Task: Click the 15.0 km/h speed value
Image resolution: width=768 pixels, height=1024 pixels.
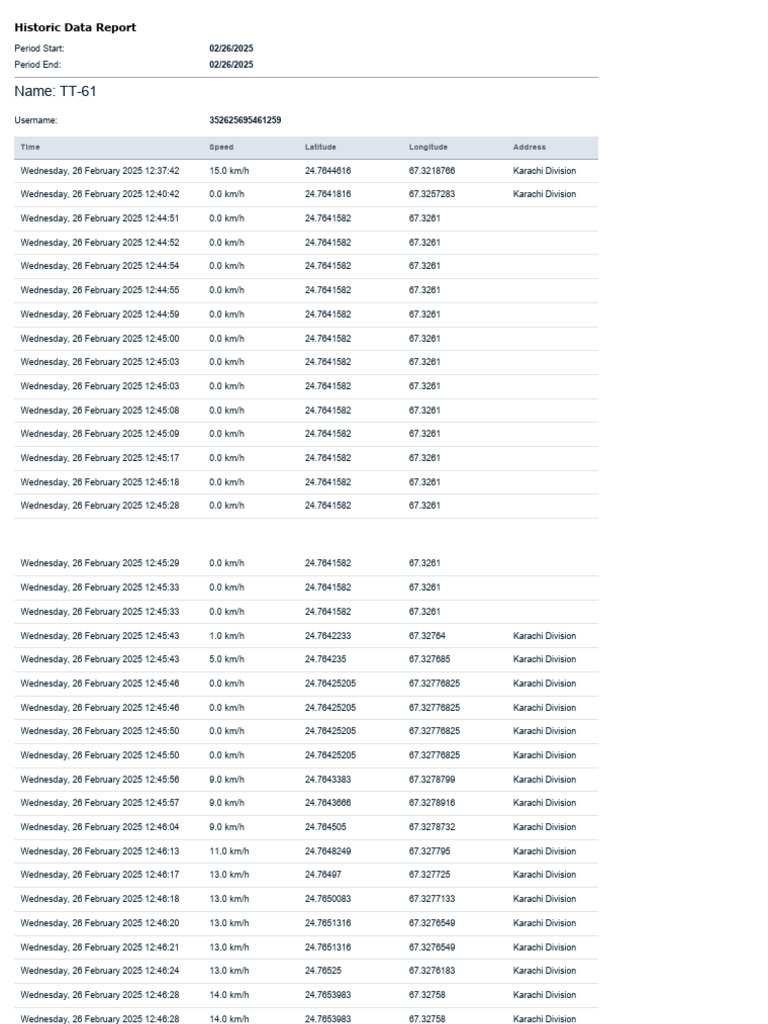Action: tap(229, 171)
